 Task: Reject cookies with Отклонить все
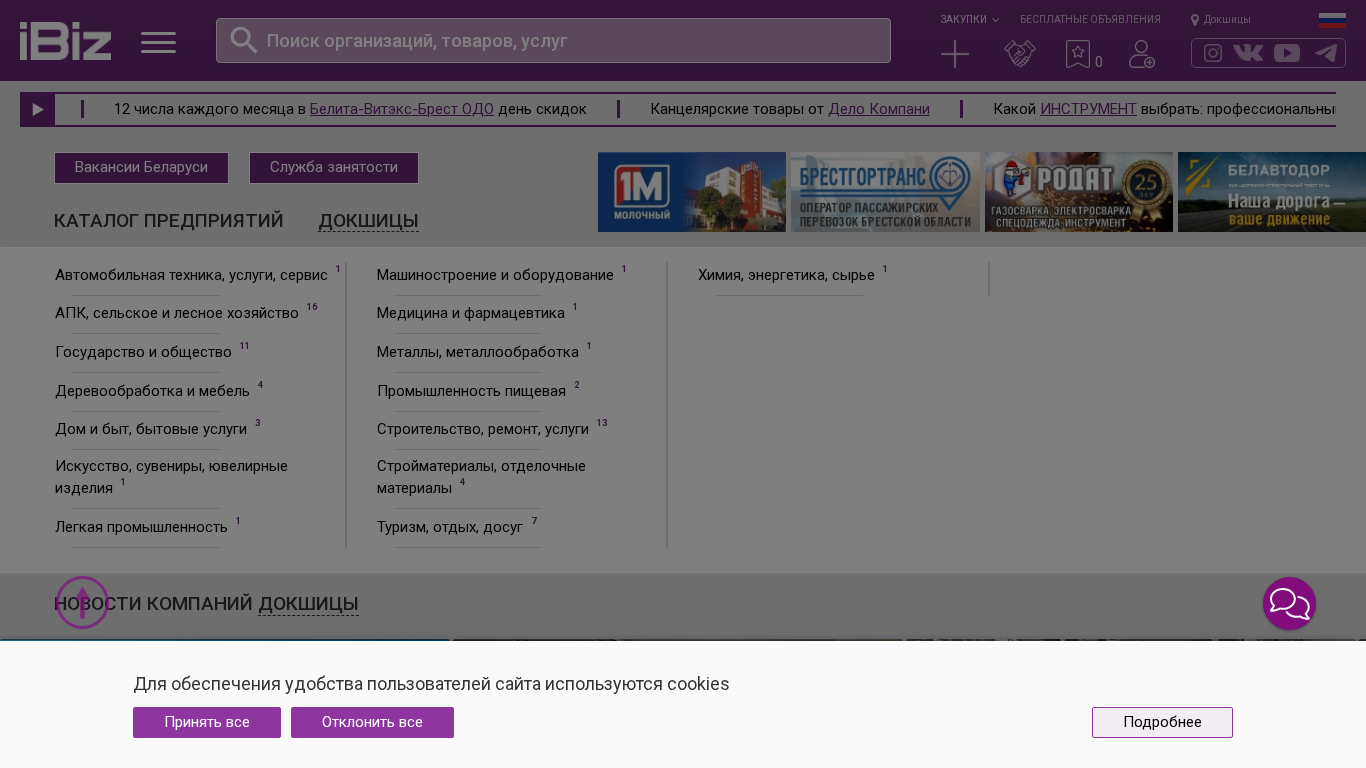[372, 722]
